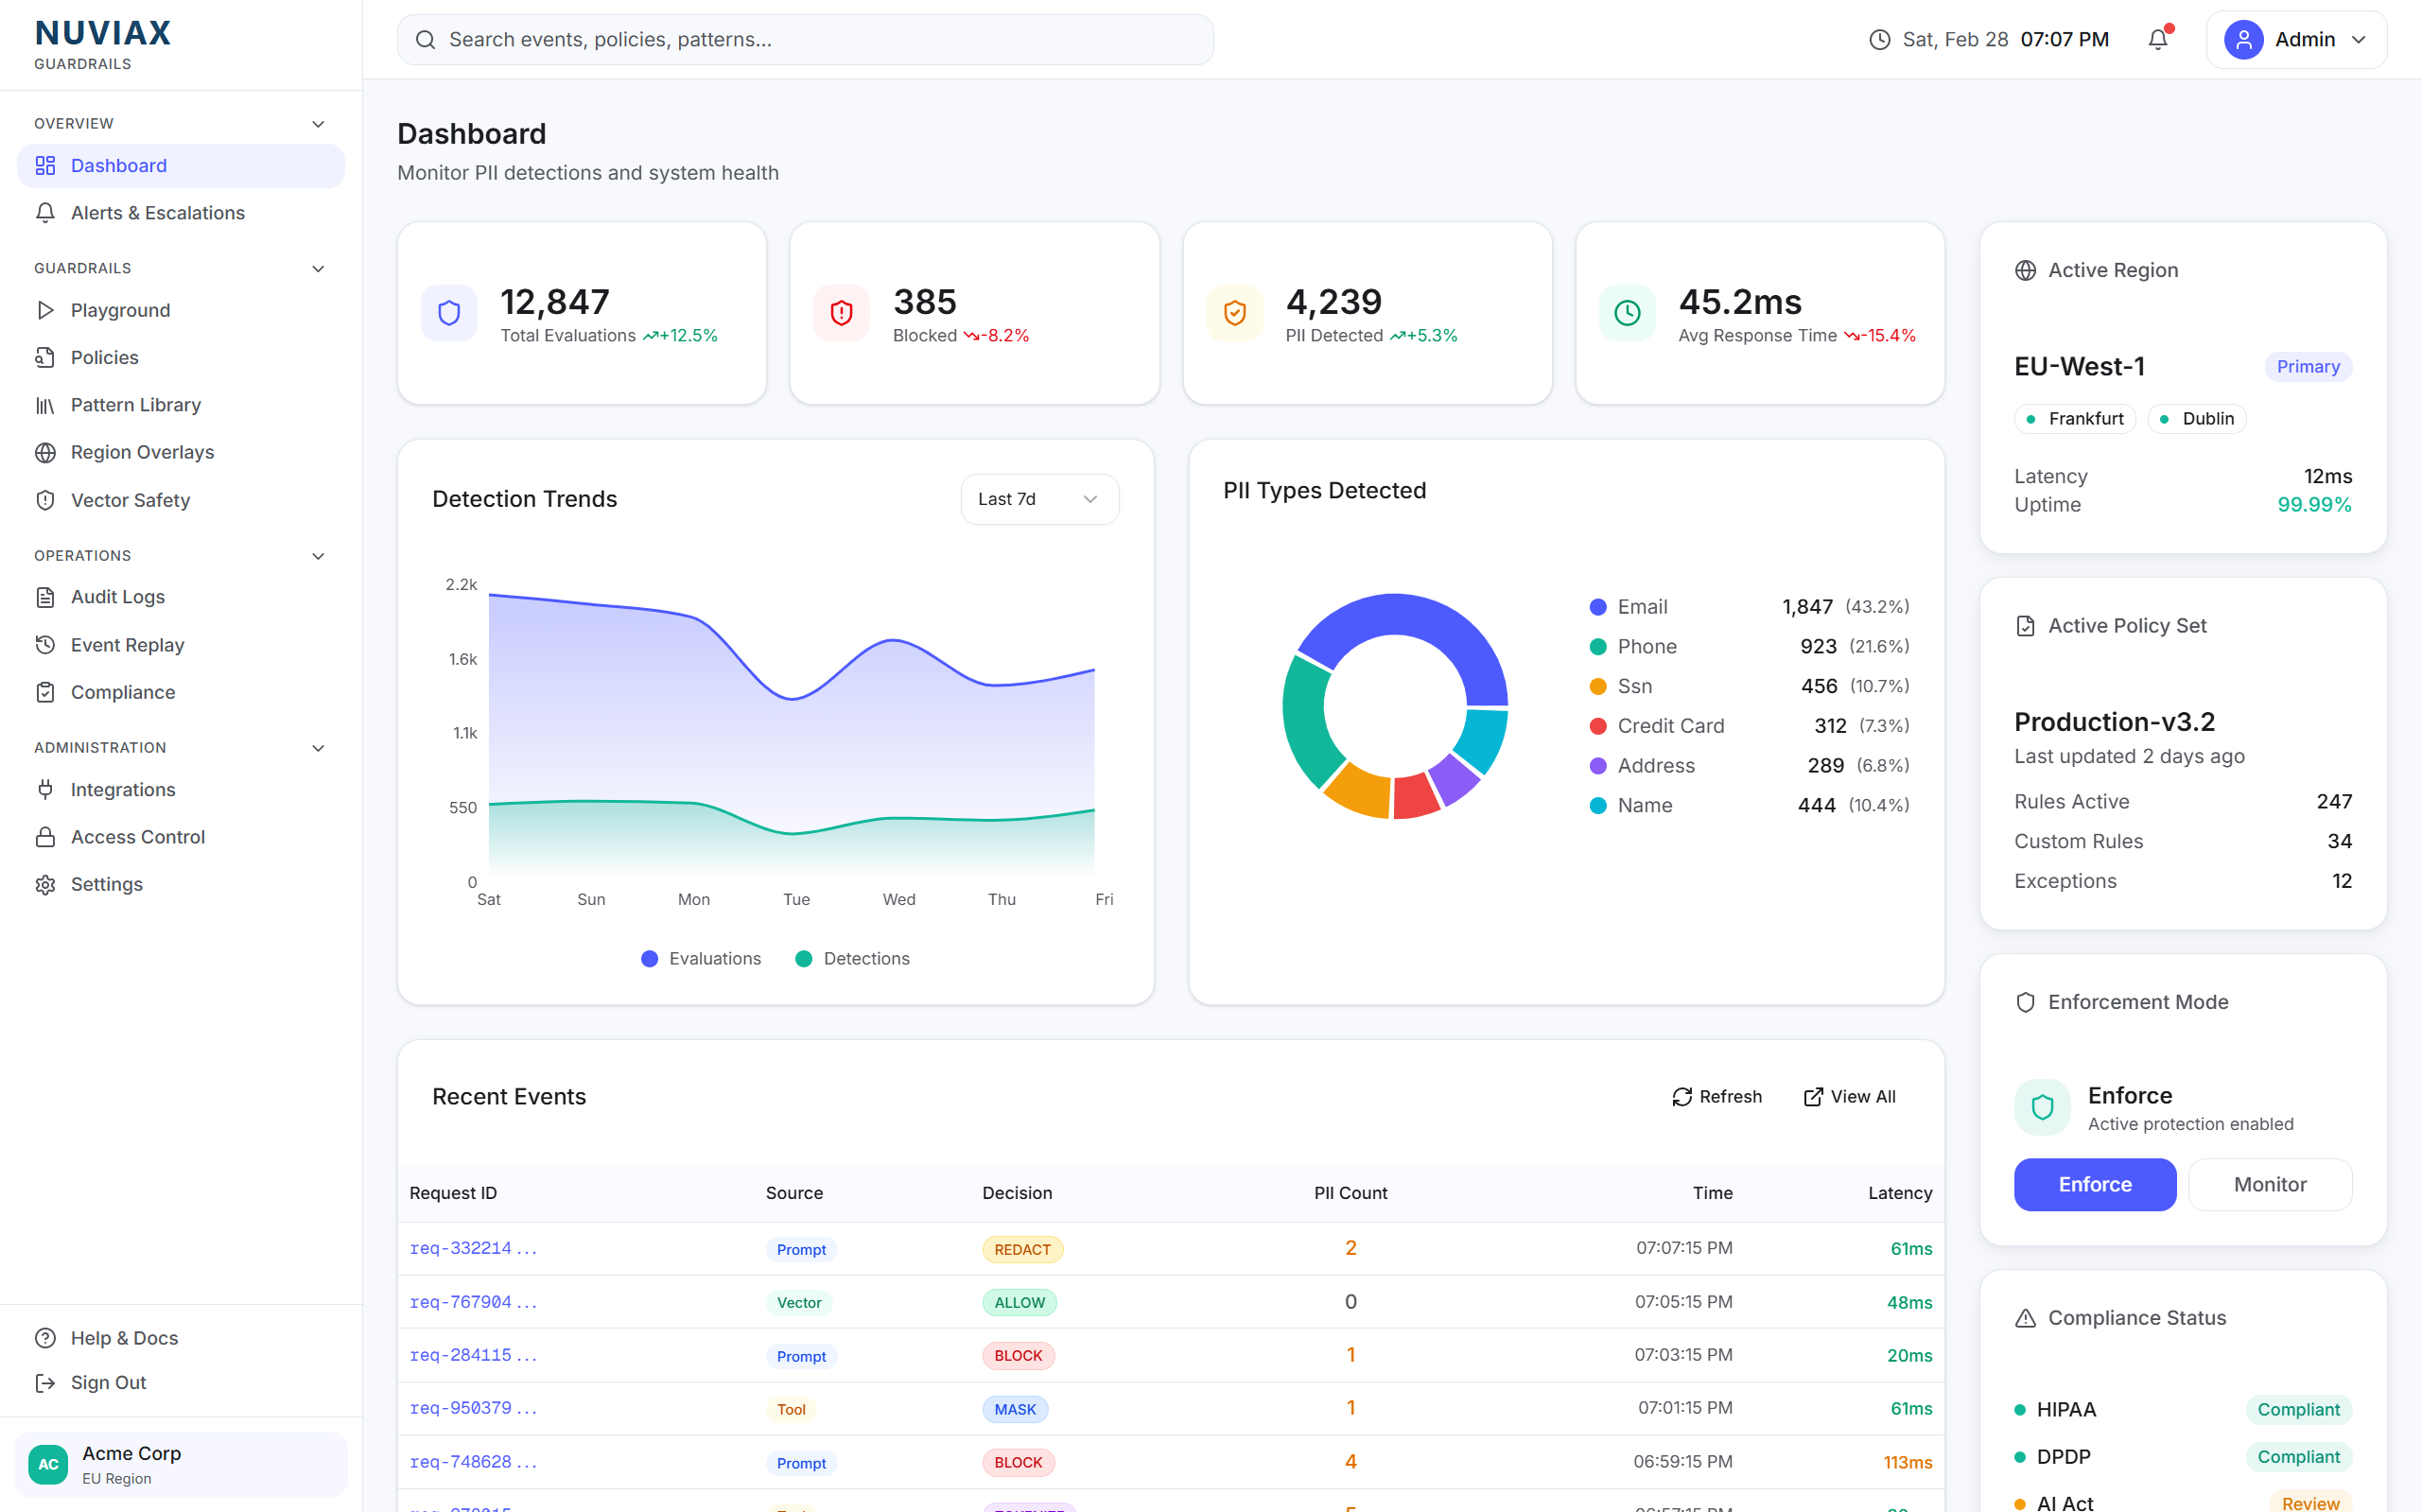This screenshot has height=1512, width=2422.
Task: Click the Avg Response Time clock icon
Action: coord(1627,313)
